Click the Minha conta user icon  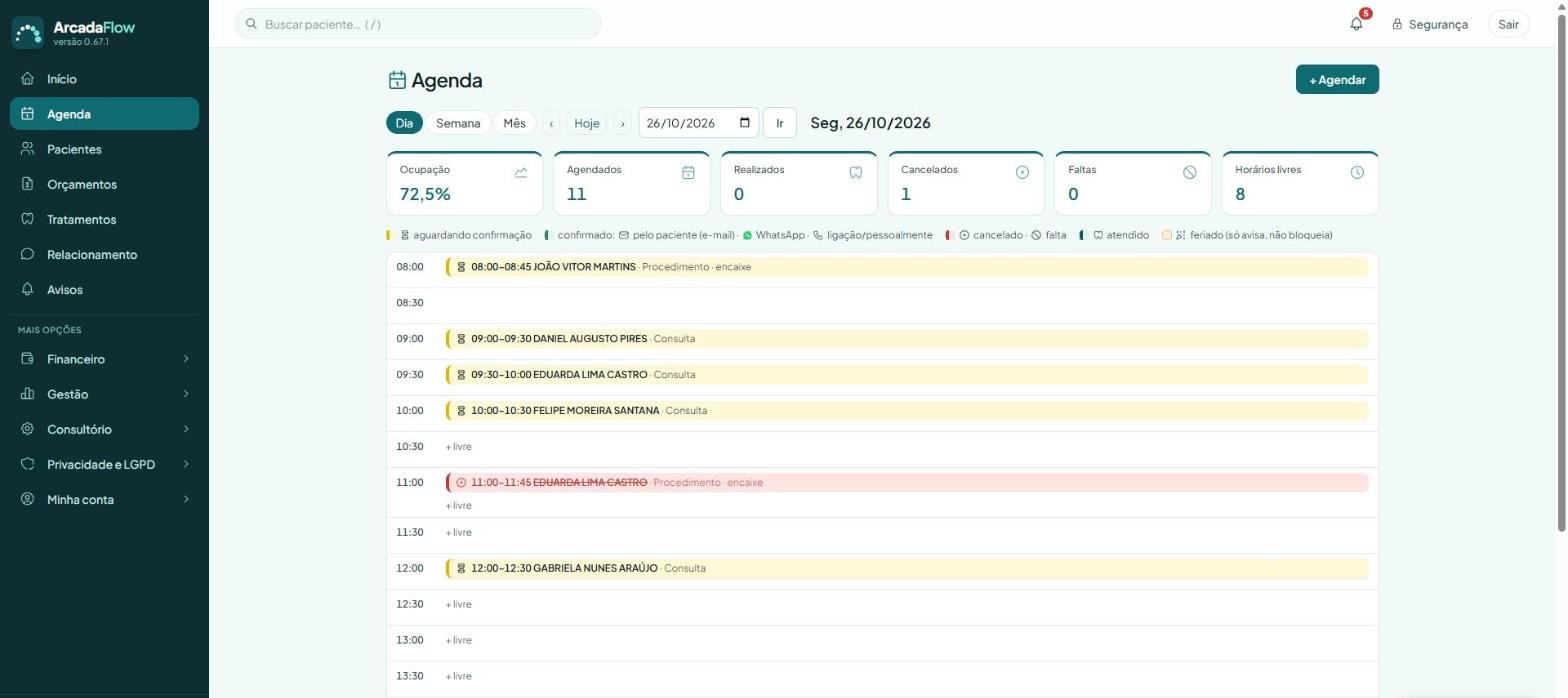[x=28, y=498]
